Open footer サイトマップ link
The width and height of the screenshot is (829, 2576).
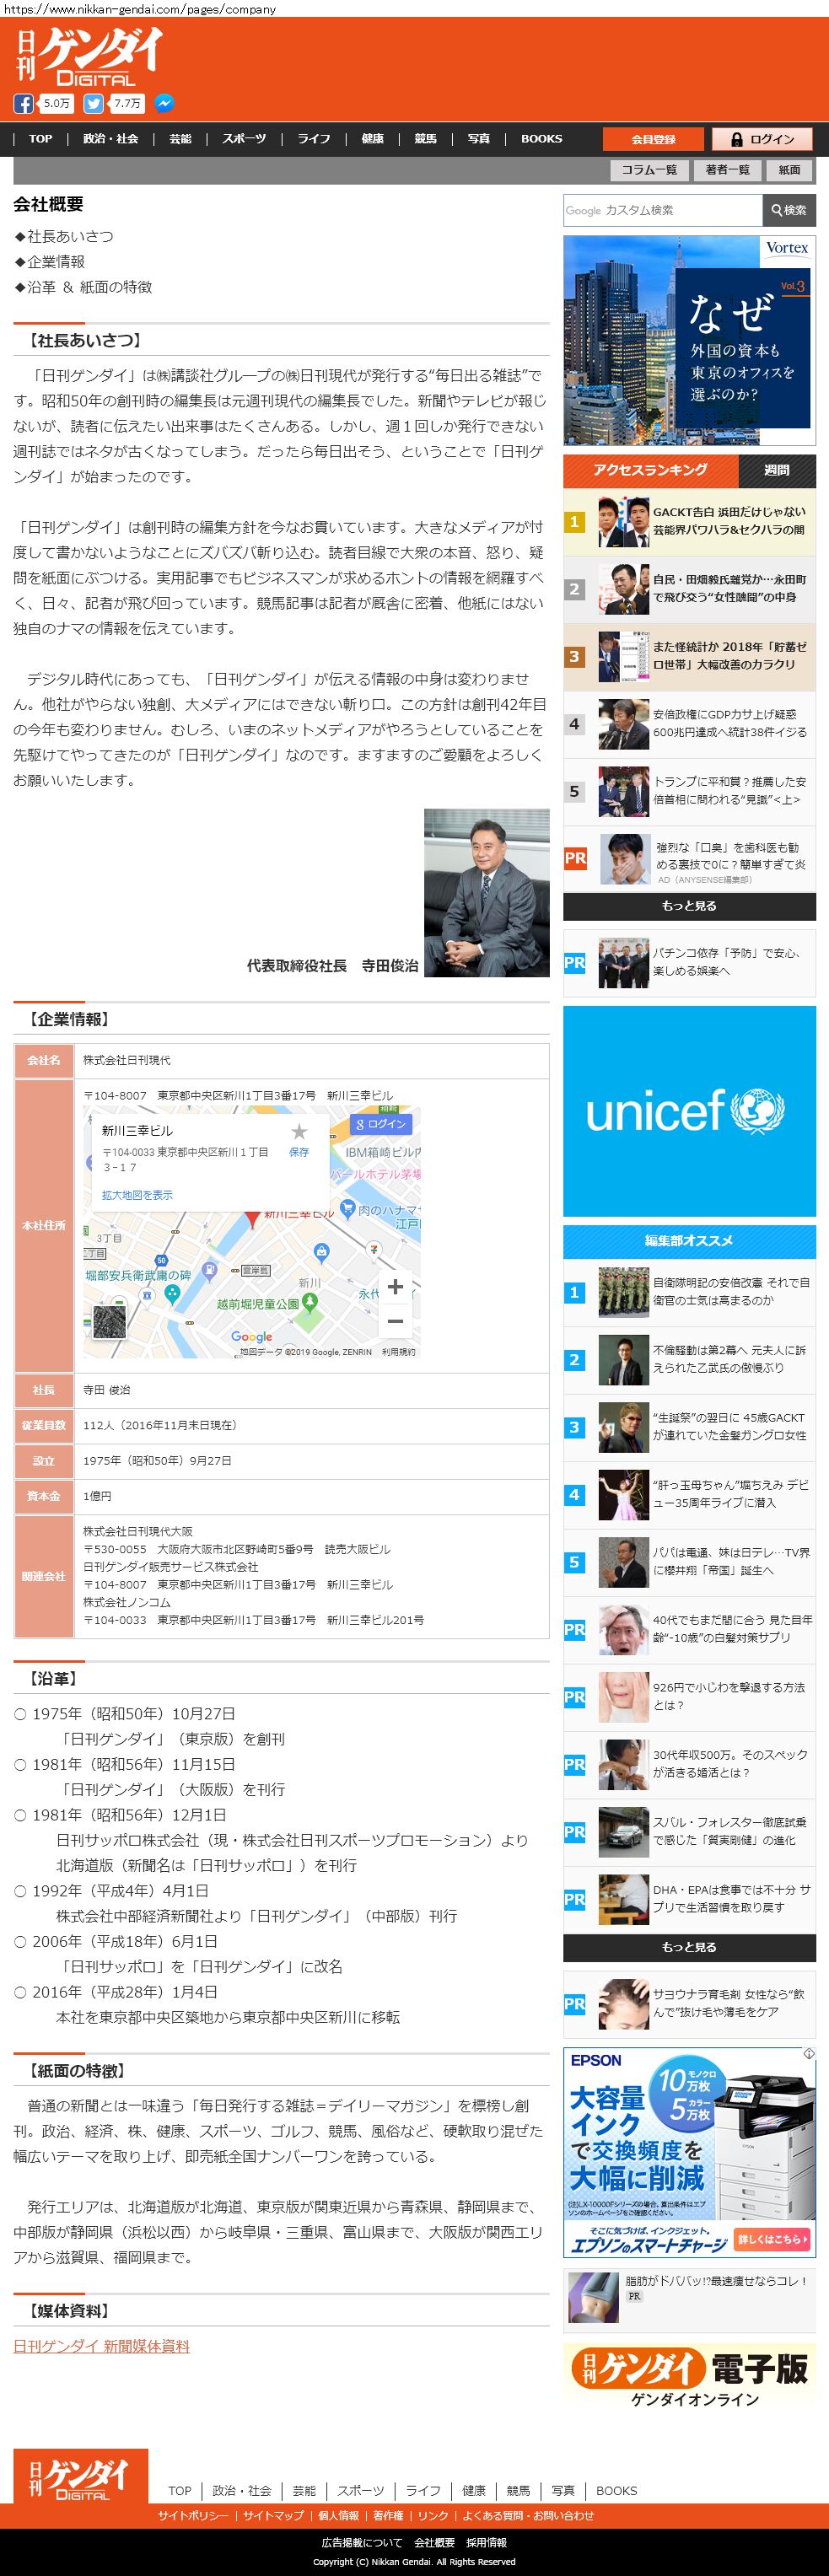tap(273, 2515)
